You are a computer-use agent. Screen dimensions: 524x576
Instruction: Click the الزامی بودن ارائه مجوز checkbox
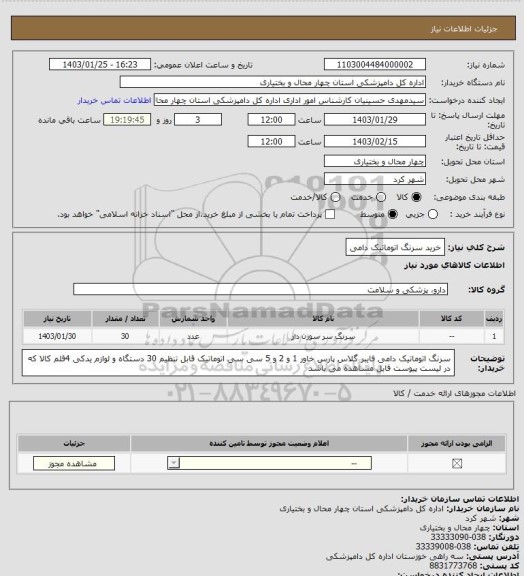pyautogui.click(x=457, y=464)
